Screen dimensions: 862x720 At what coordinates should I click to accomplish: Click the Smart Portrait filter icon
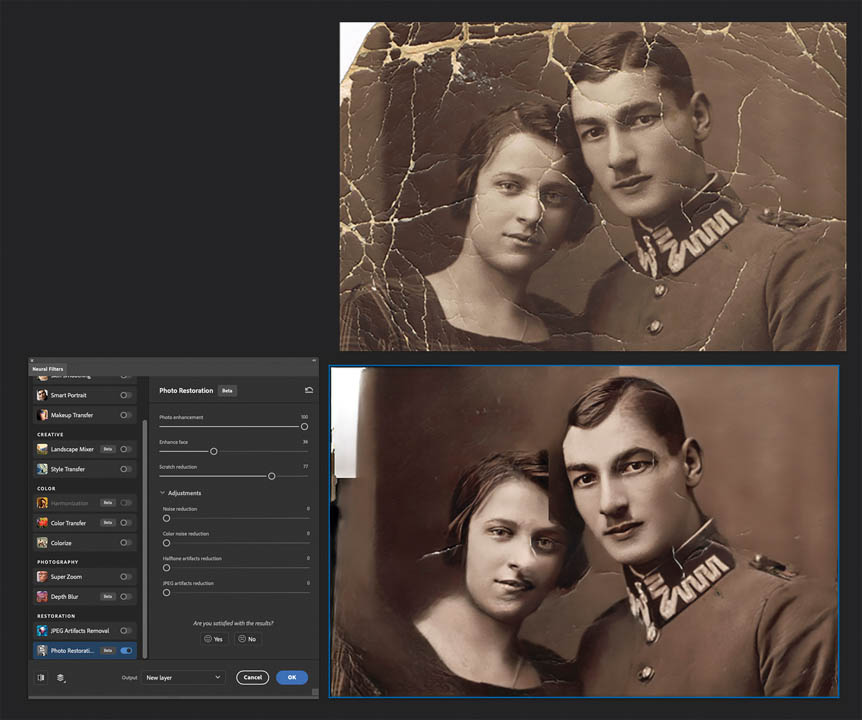(42, 395)
